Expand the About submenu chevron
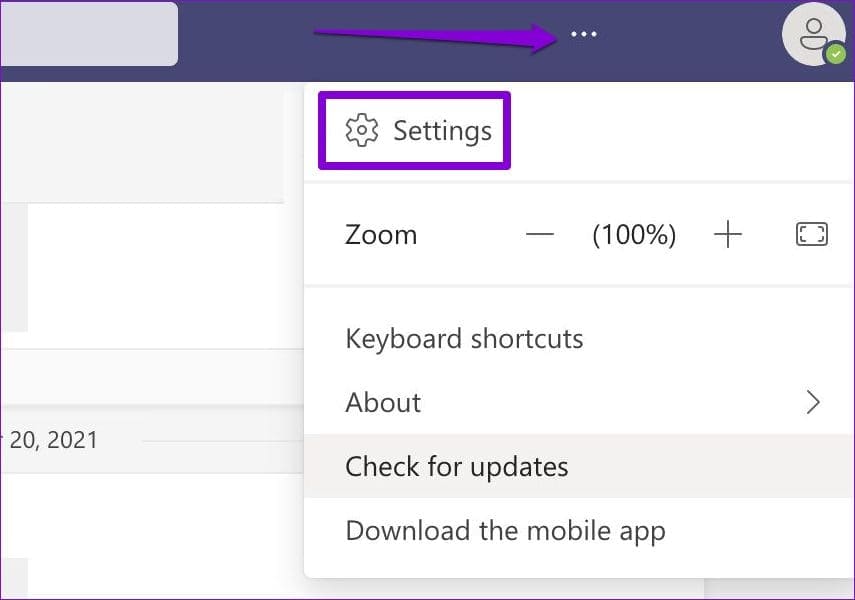Screen dimensions: 855x600 tap(813, 403)
